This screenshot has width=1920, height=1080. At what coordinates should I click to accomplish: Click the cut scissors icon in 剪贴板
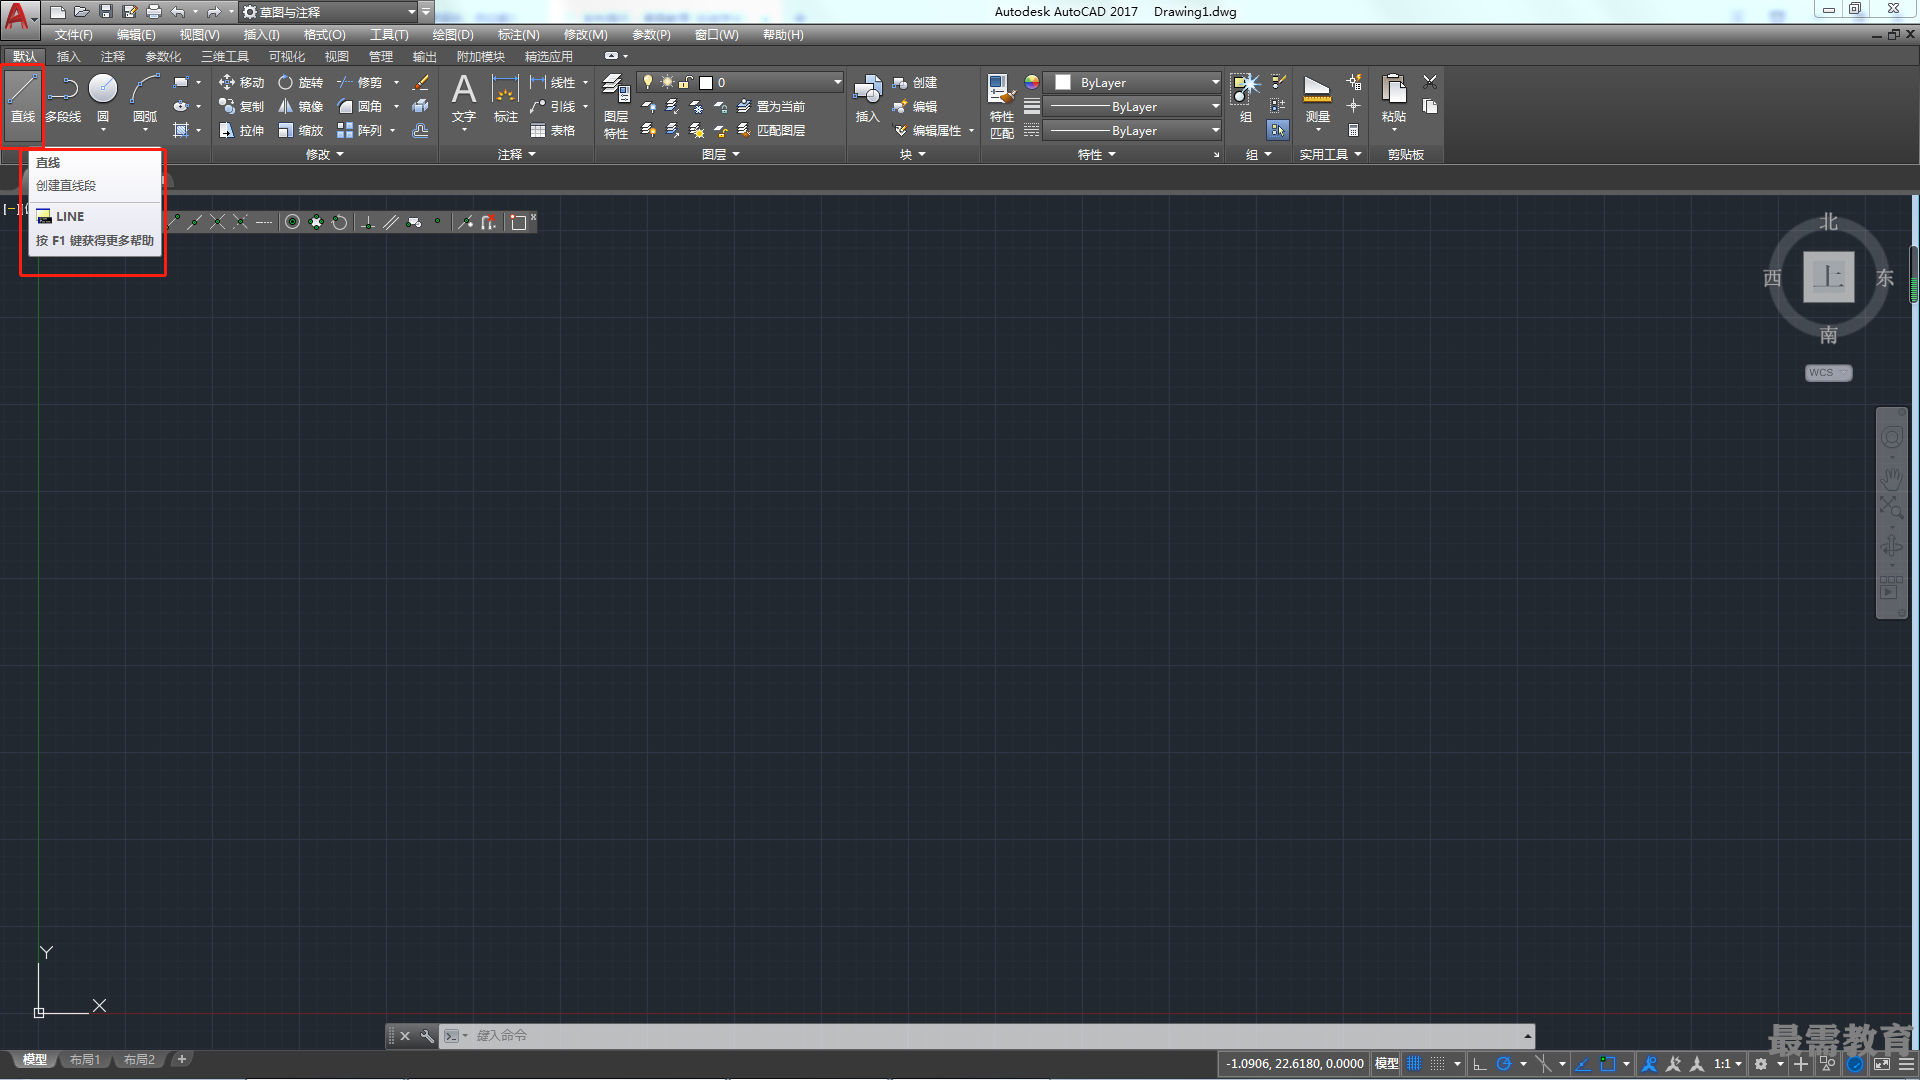pos(1430,82)
